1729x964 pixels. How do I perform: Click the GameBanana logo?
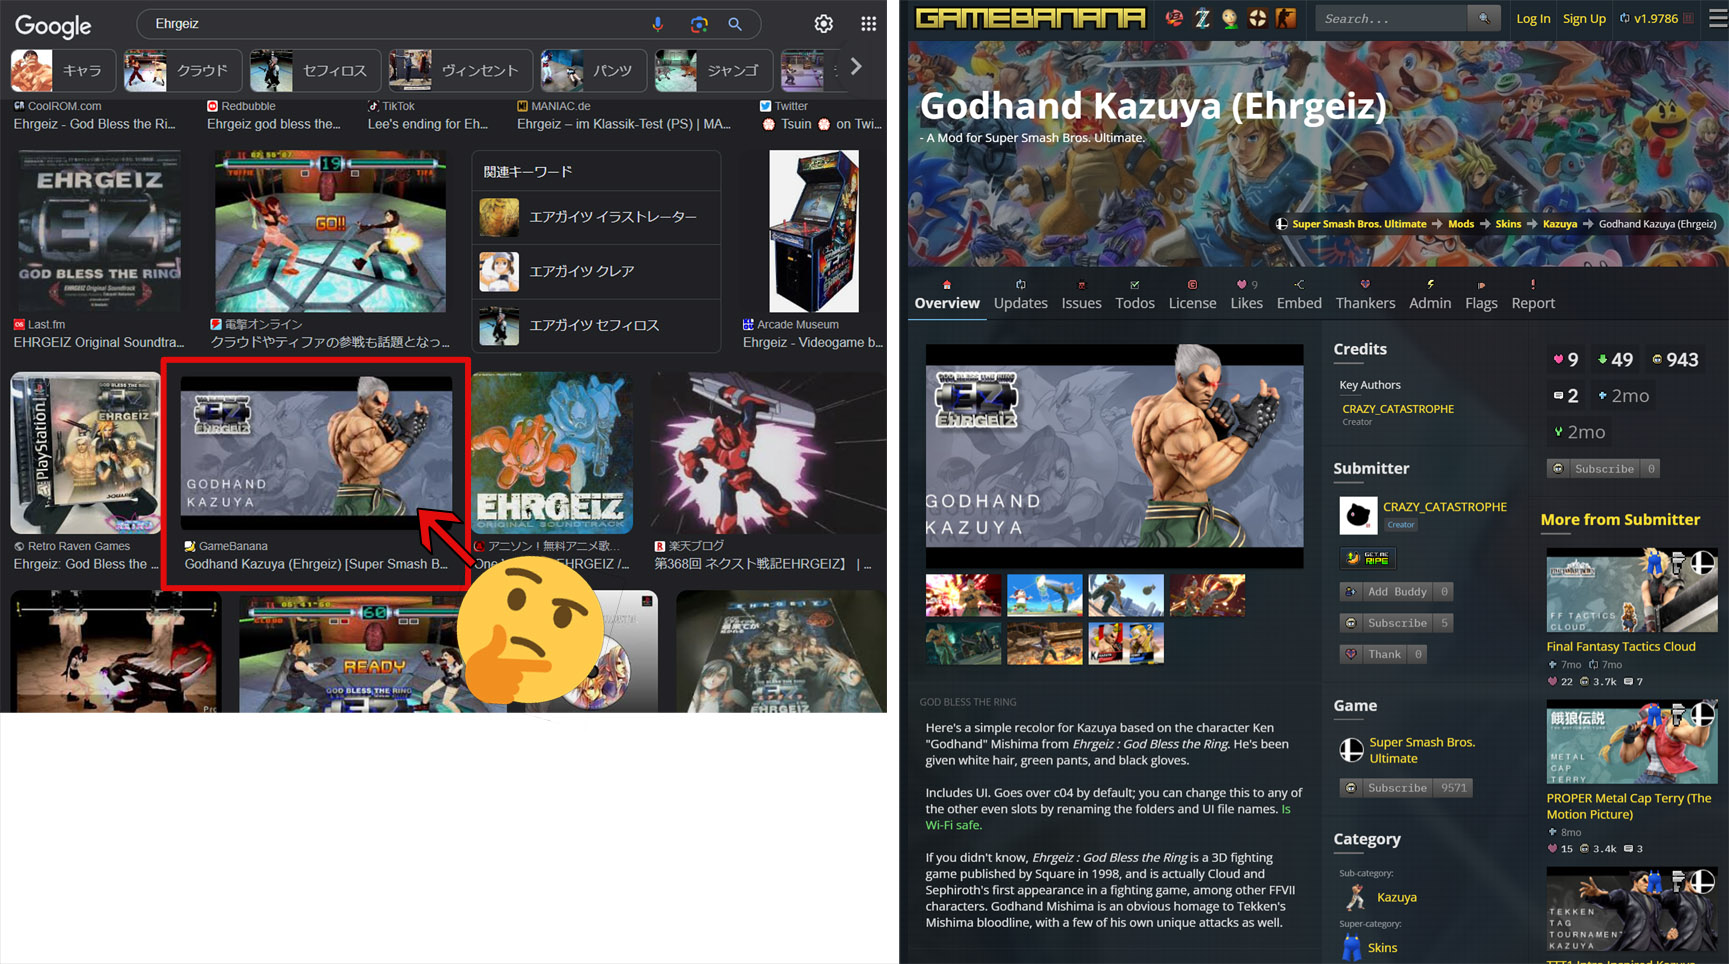1030,18
